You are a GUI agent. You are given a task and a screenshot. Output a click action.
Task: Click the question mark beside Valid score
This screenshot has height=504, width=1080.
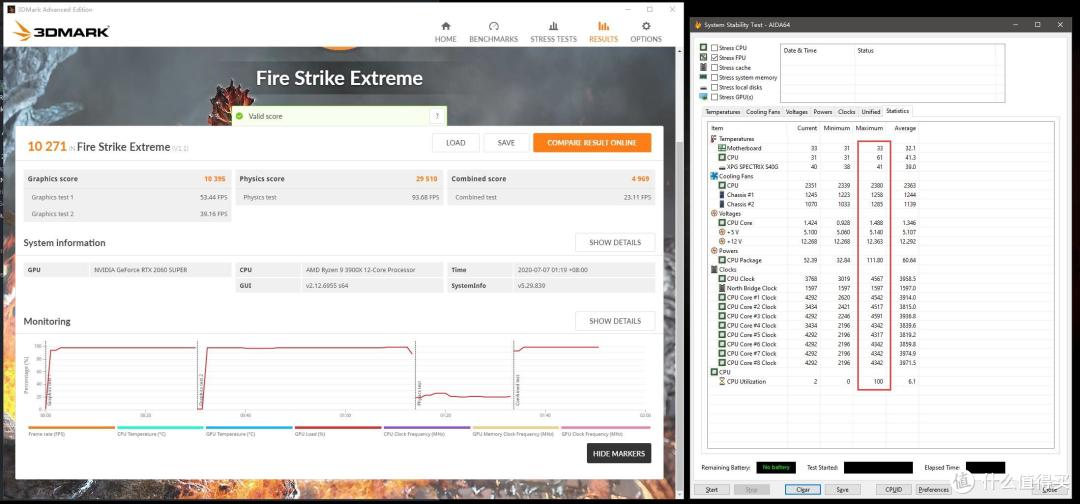click(437, 116)
